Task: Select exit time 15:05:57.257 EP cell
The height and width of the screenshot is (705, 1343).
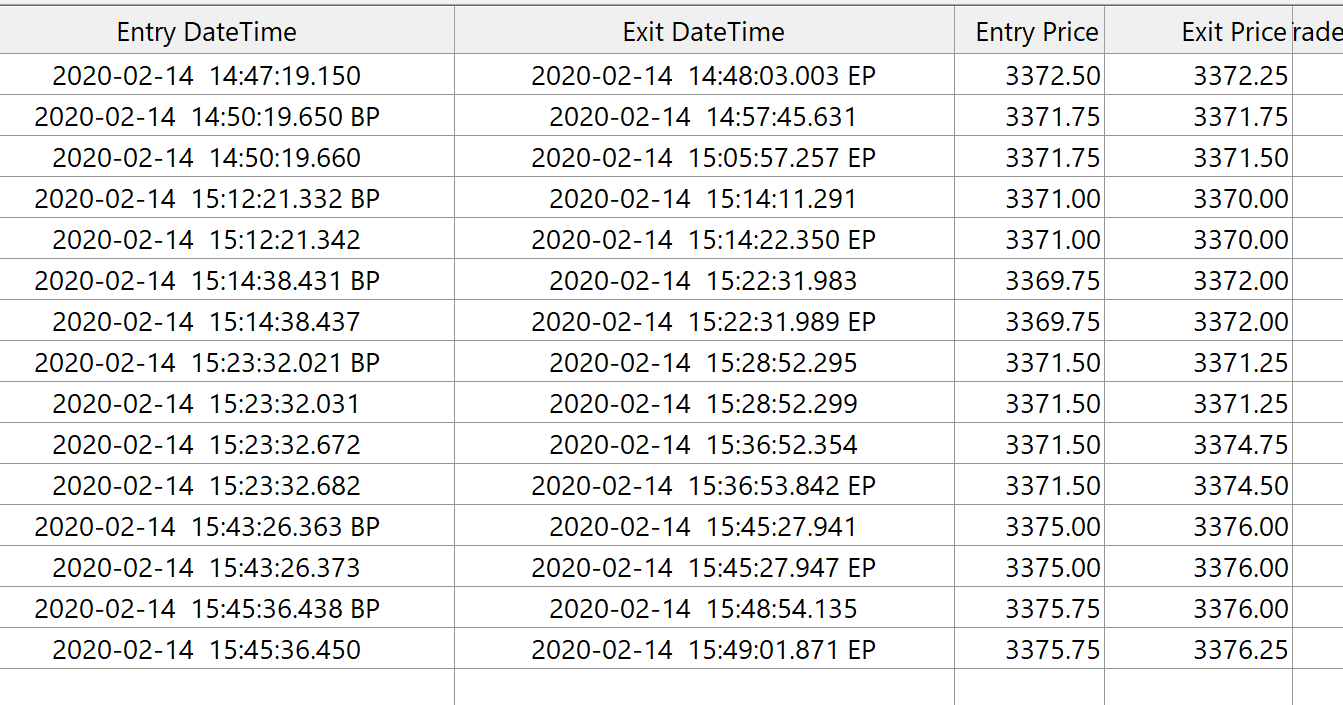Action: [703, 158]
